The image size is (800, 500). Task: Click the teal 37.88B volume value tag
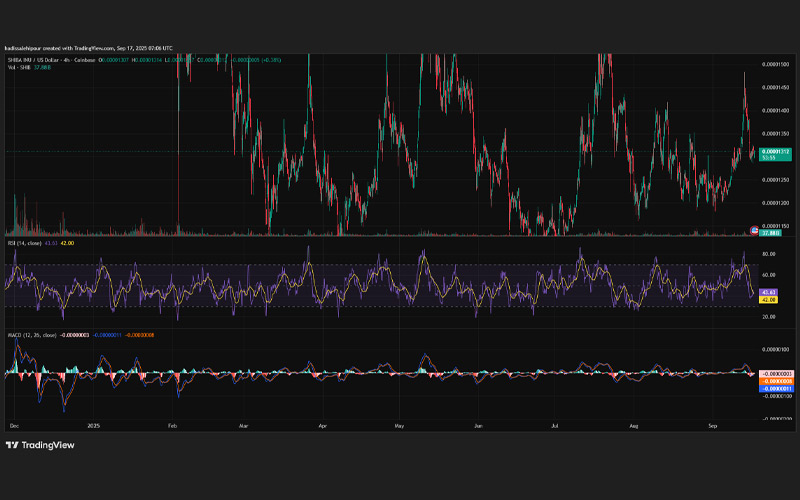tap(770, 233)
